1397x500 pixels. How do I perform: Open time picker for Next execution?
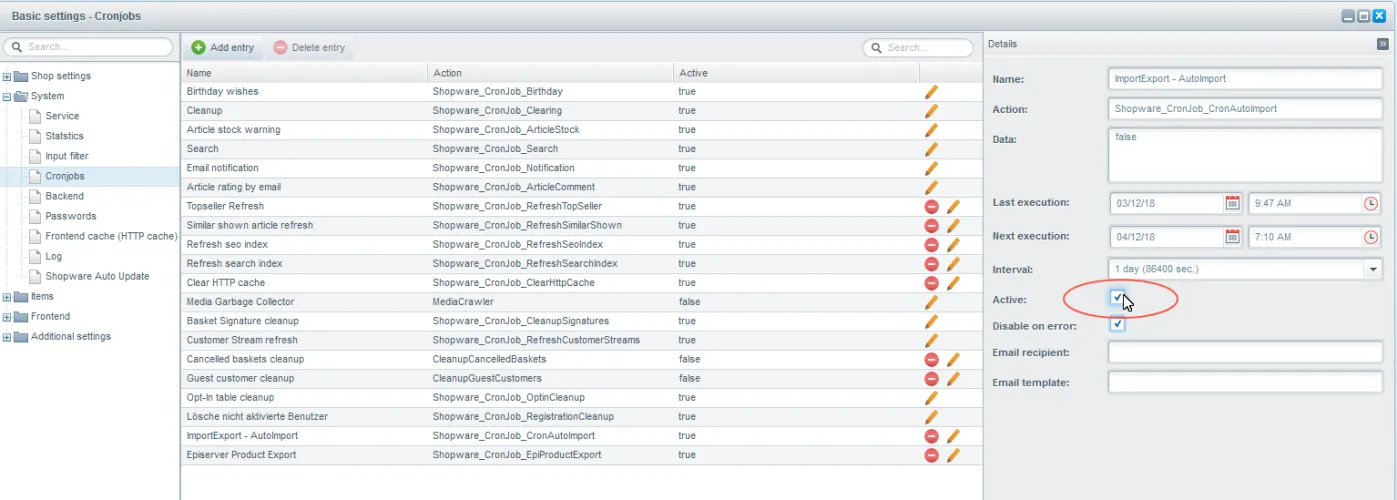(1371, 237)
